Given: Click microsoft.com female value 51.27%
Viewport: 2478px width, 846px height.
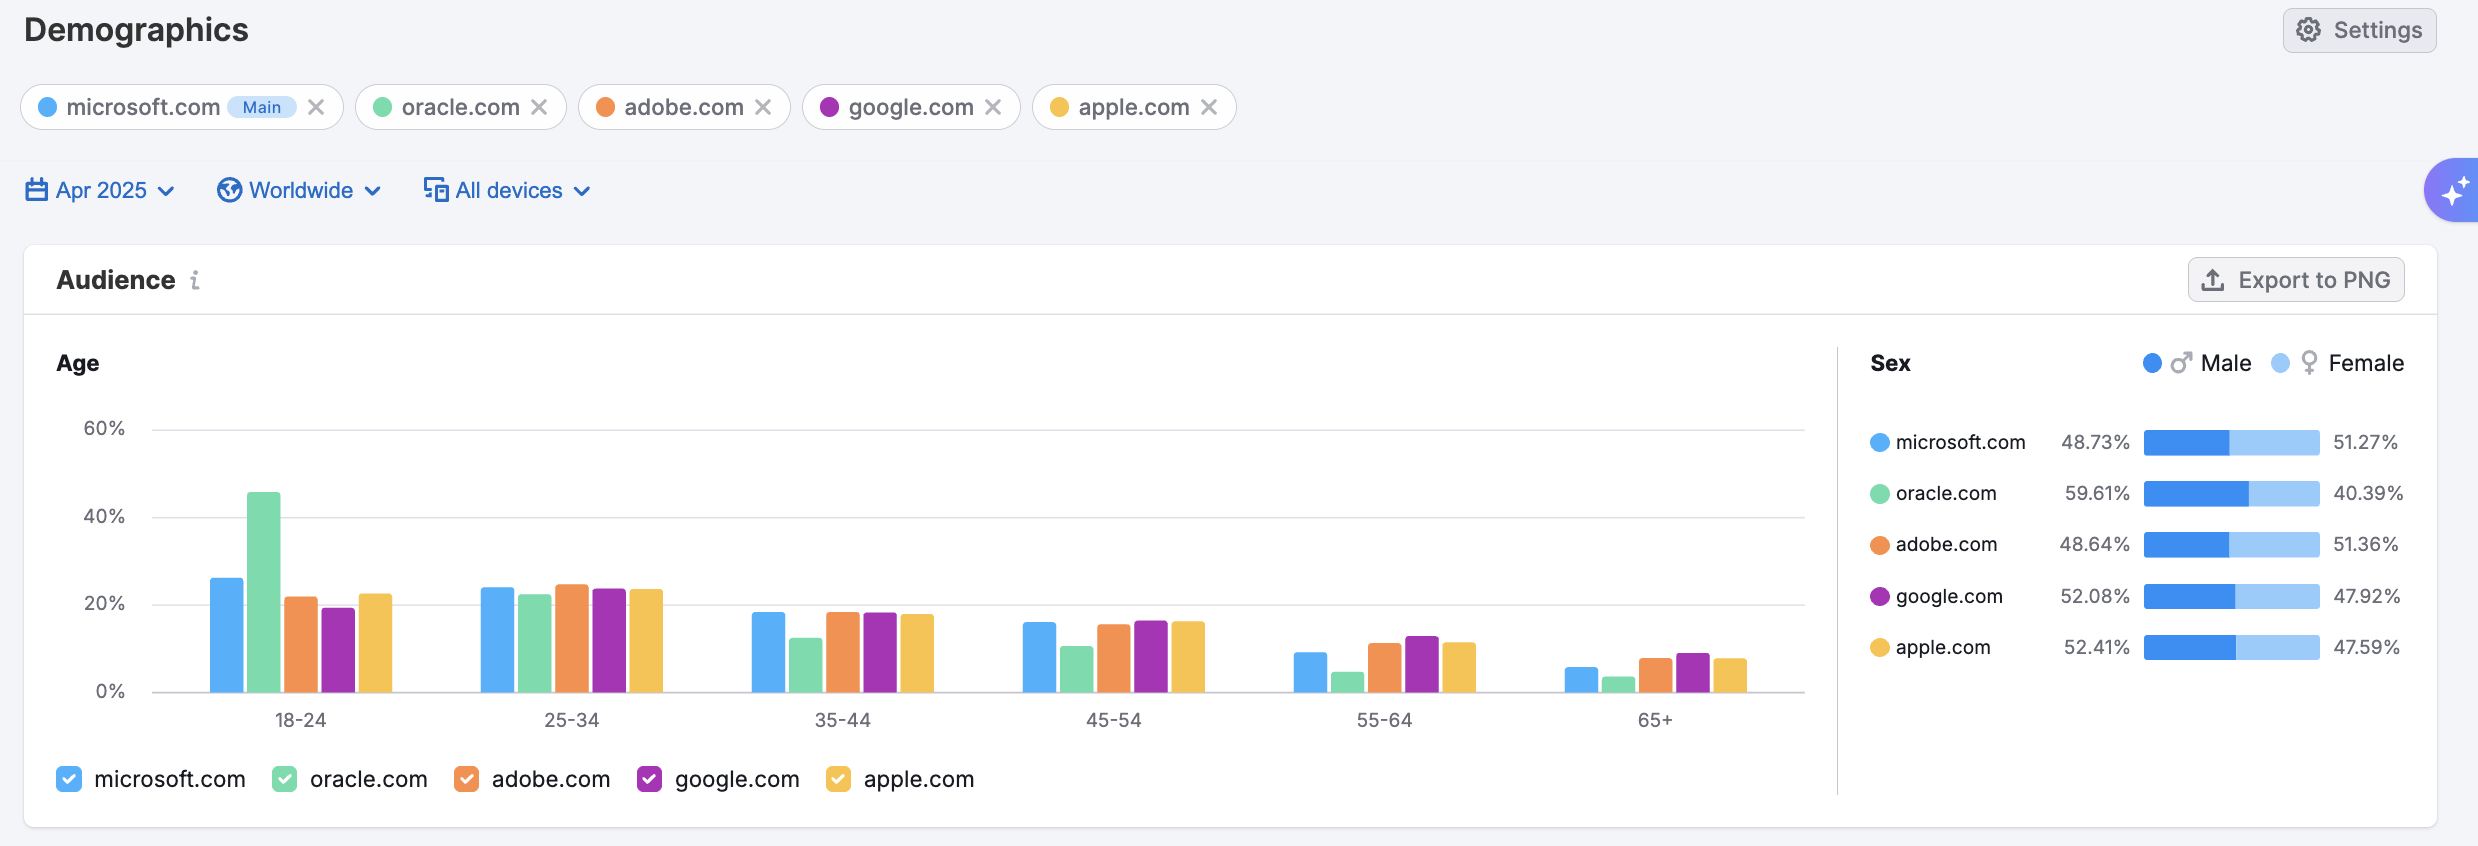Looking at the screenshot, I should pos(2366,442).
